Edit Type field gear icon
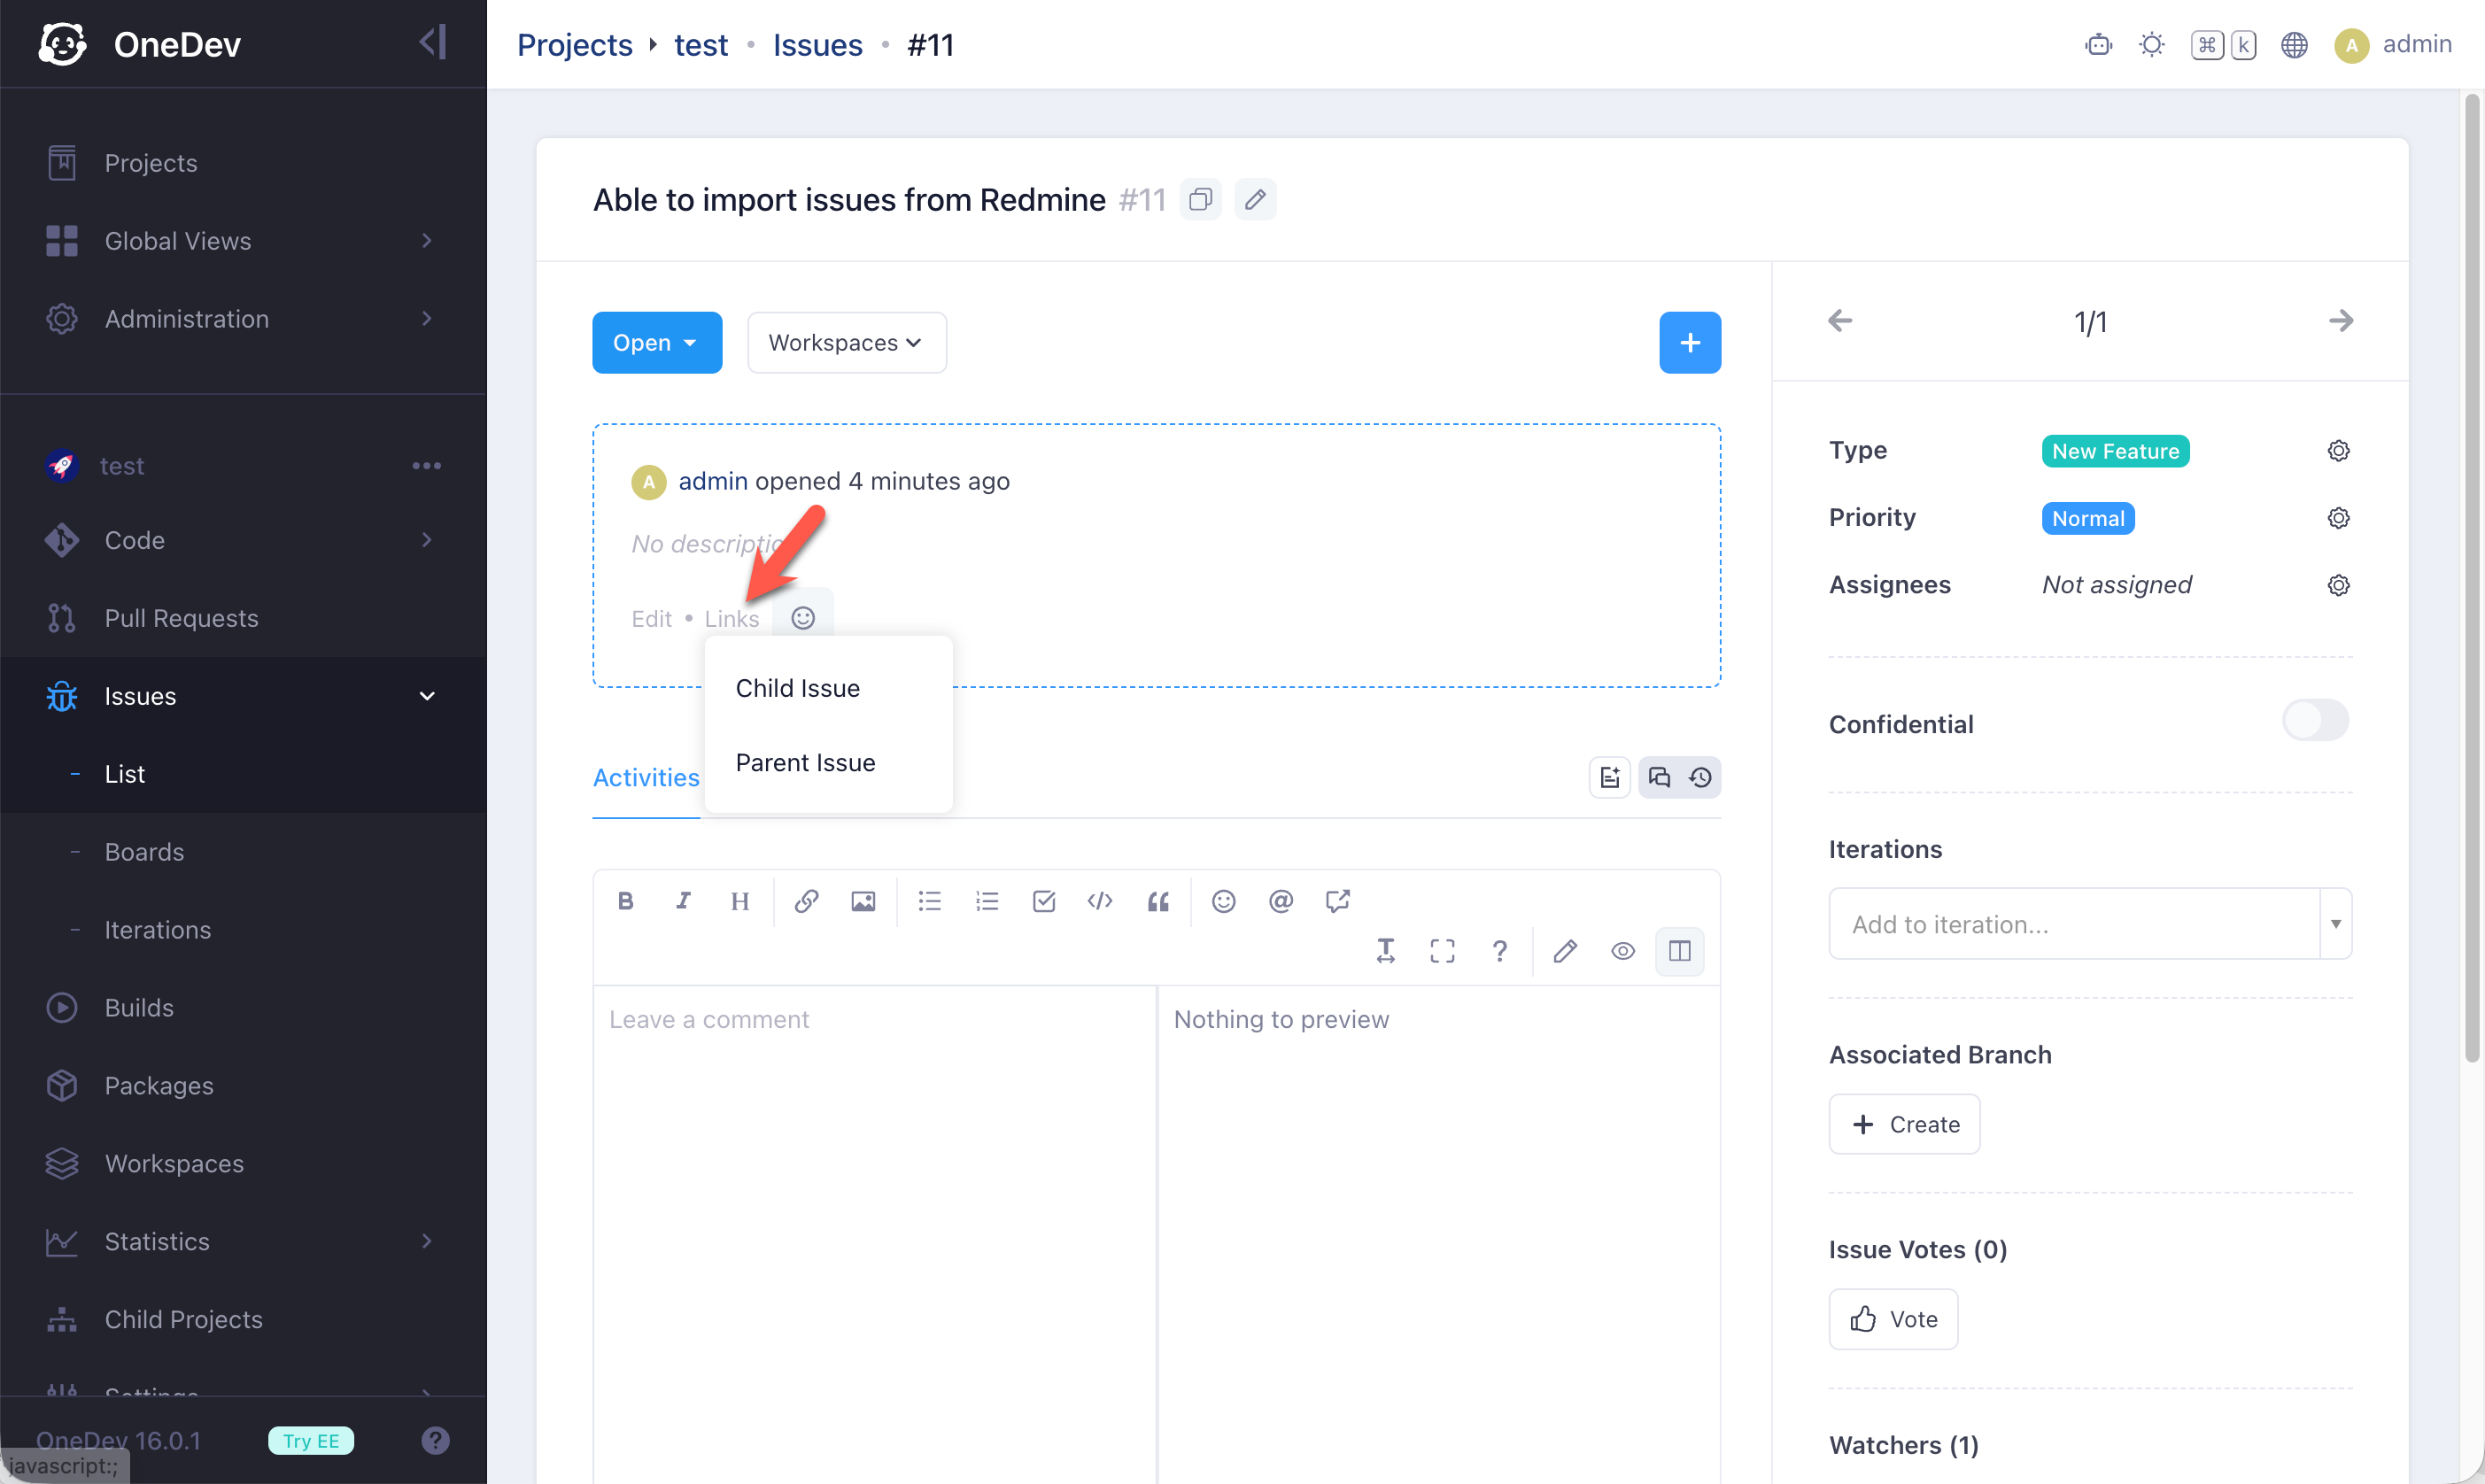This screenshot has width=2485, height=1484. tap(2338, 451)
